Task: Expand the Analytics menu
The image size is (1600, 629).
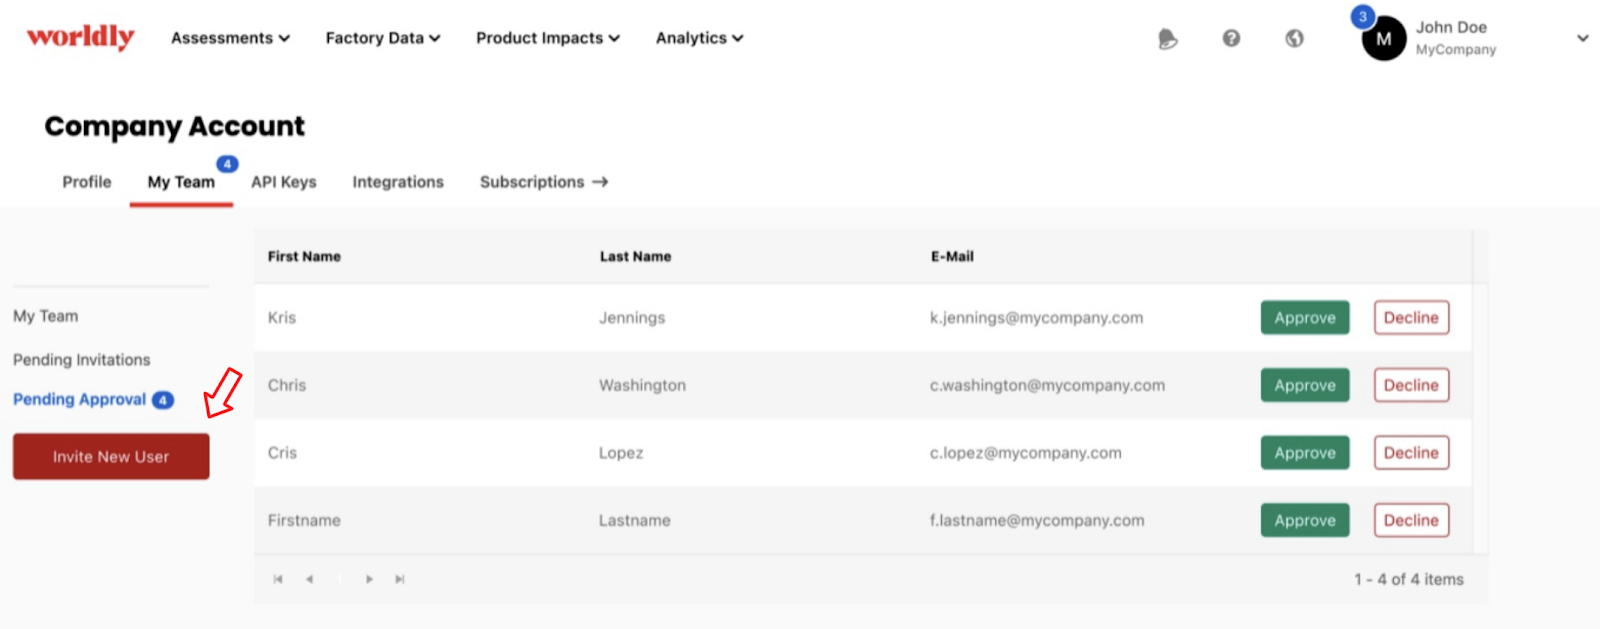Action: [700, 38]
